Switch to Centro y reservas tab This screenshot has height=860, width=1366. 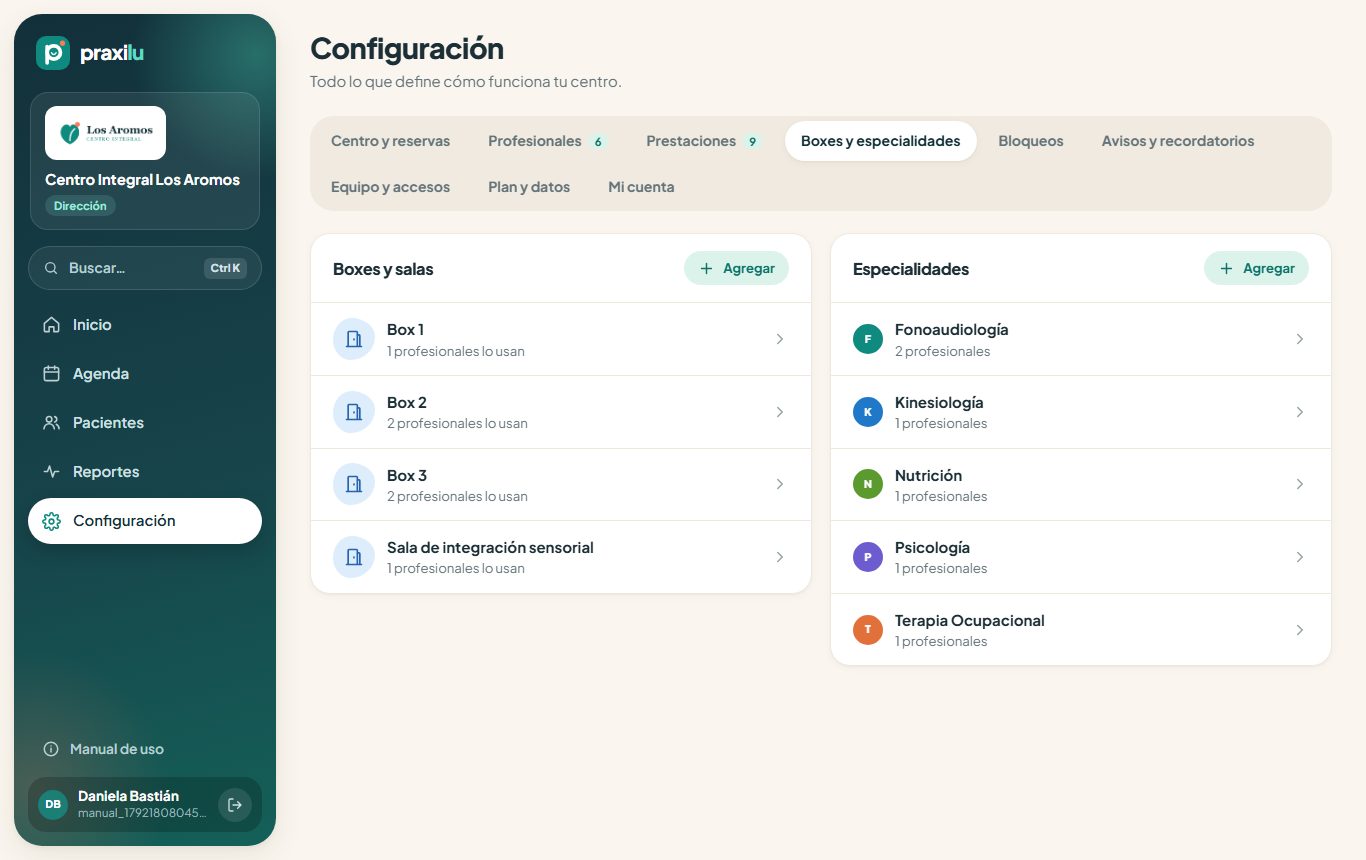pyautogui.click(x=391, y=141)
